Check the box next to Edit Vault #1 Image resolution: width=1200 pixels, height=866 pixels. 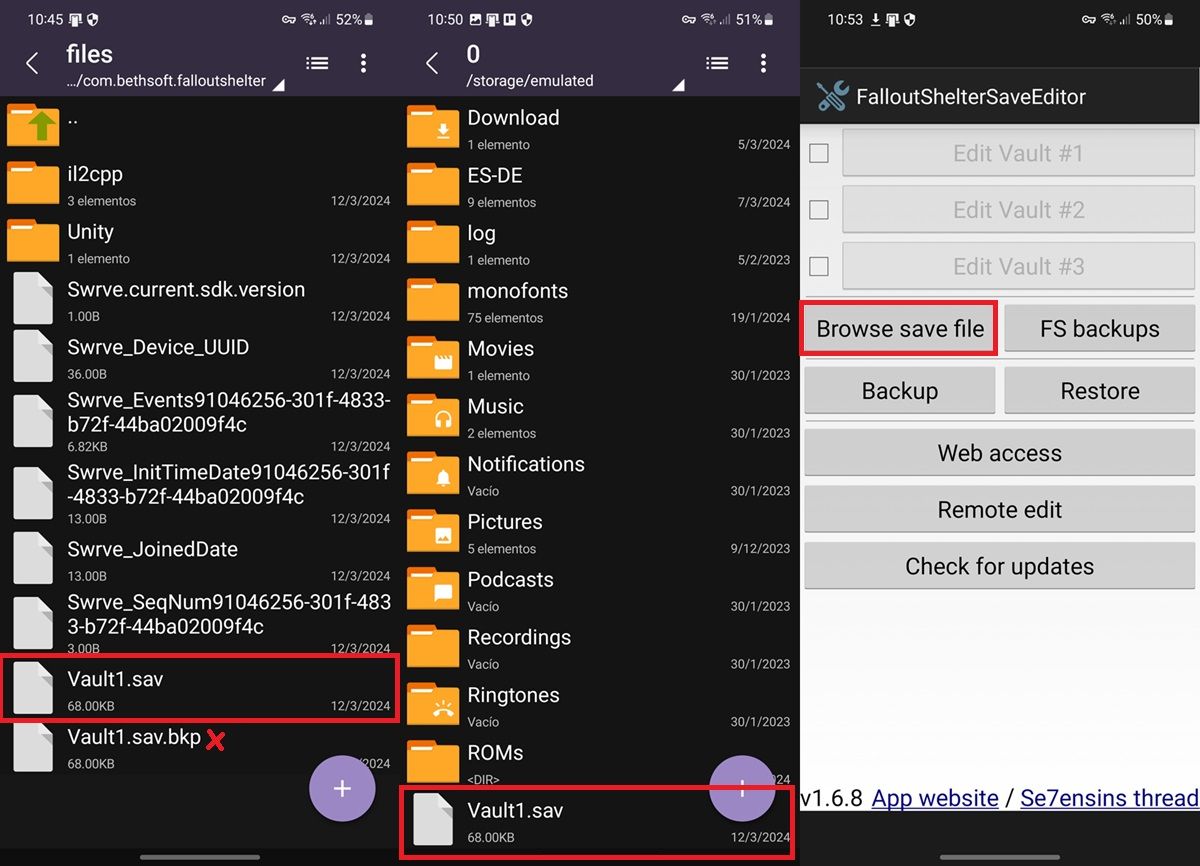(818, 153)
